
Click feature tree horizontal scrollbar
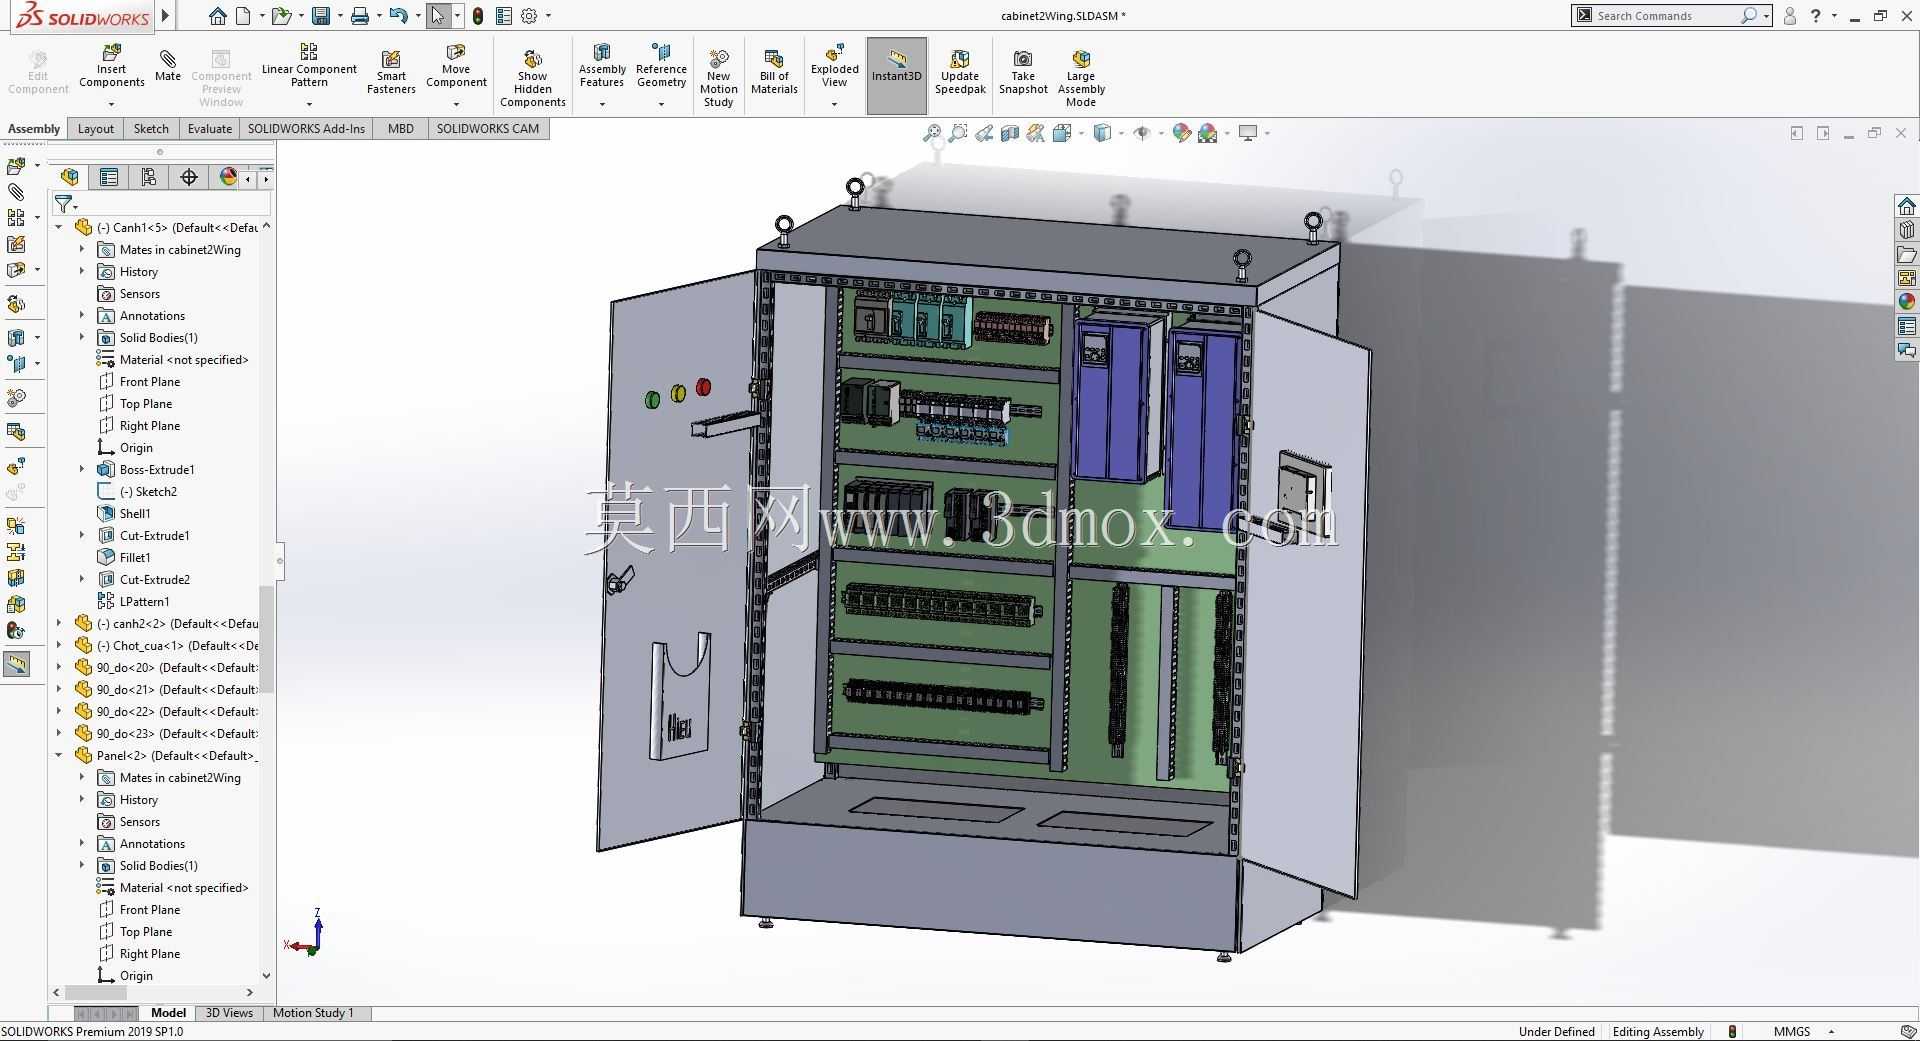(x=96, y=993)
